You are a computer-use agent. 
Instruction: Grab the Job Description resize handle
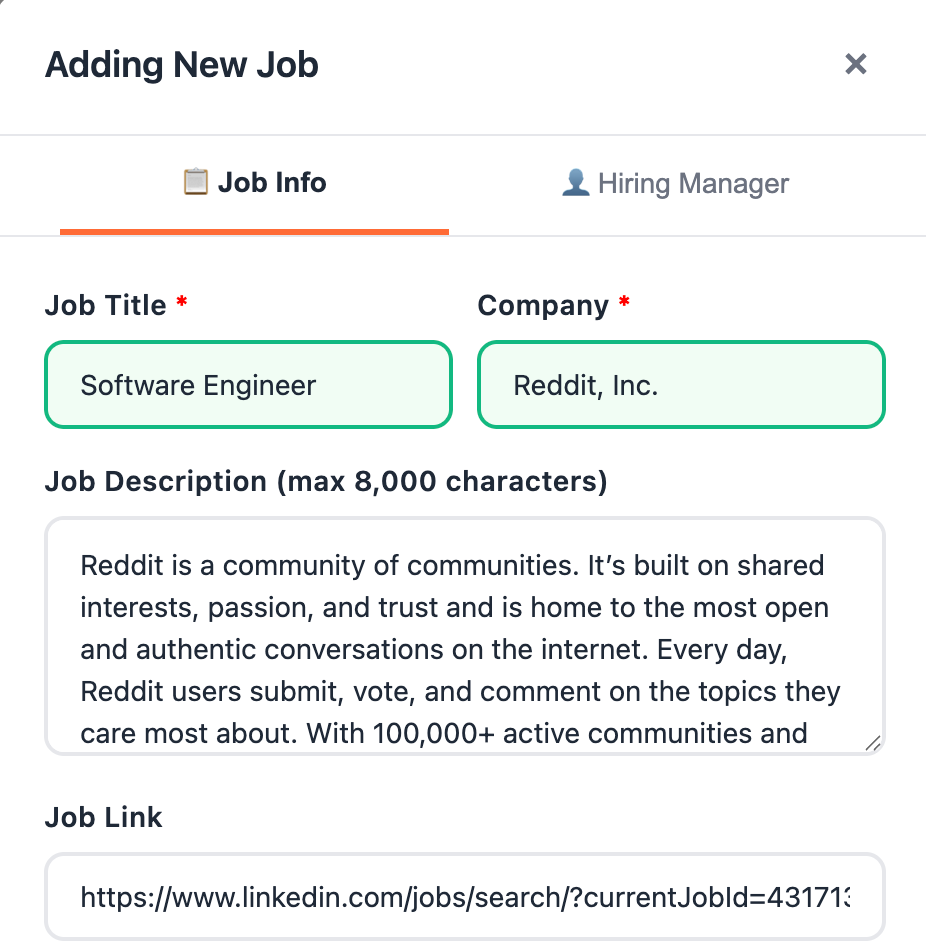click(x=872, y=742)
